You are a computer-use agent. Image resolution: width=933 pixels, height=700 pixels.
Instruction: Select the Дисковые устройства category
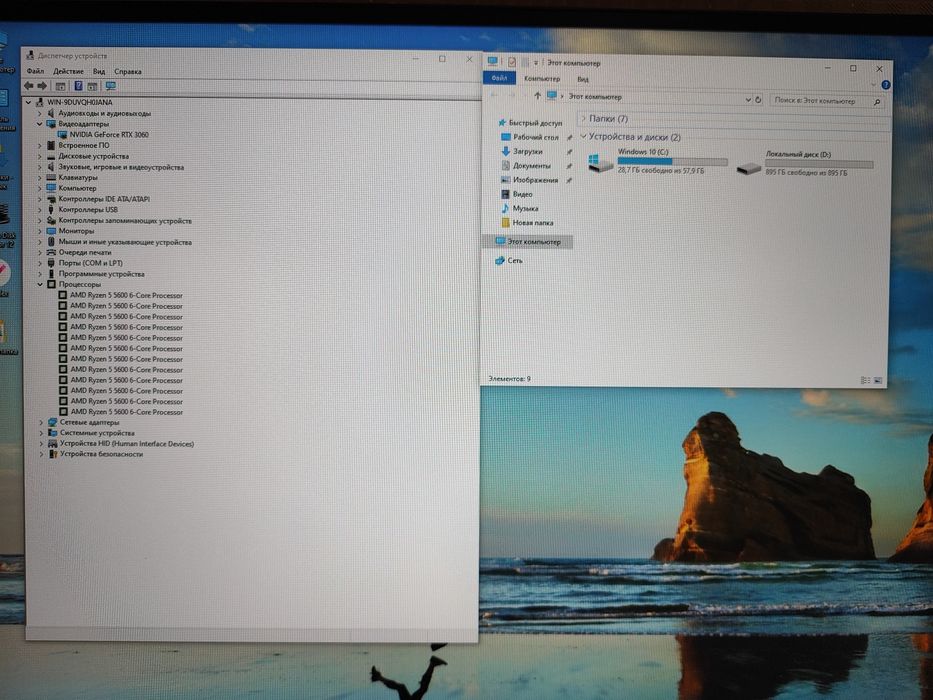coord(93,156)
